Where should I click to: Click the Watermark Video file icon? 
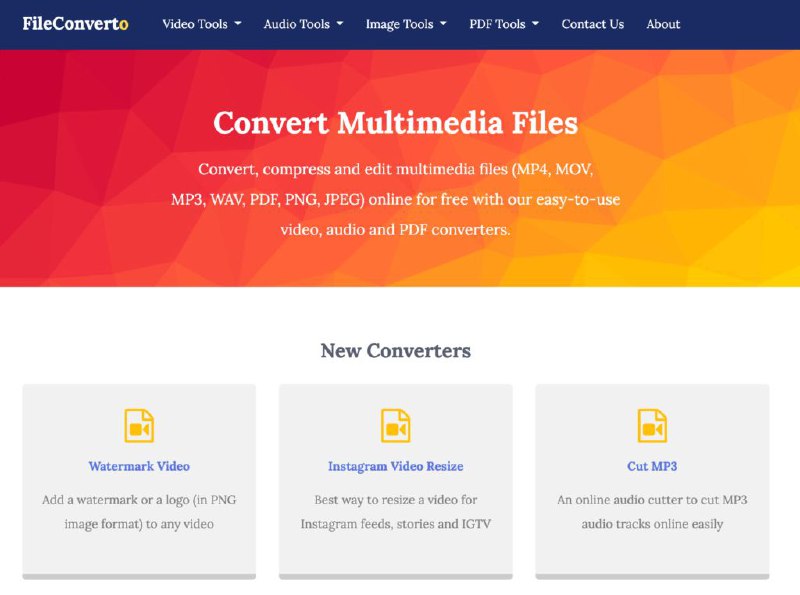click(139, 425)
